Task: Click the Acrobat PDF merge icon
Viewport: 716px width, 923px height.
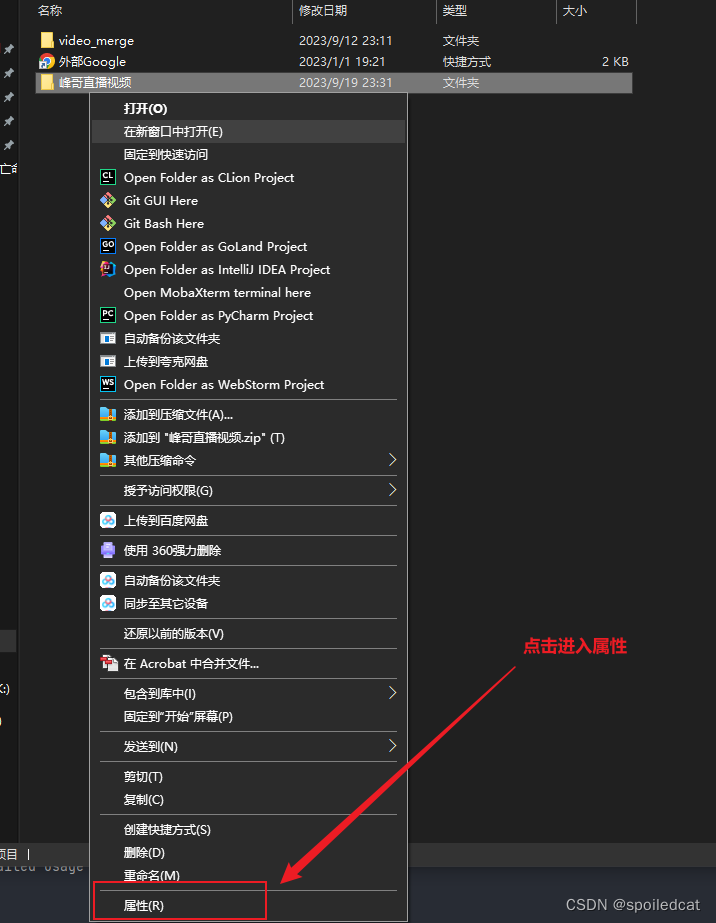Action: (x=109, y=663)
